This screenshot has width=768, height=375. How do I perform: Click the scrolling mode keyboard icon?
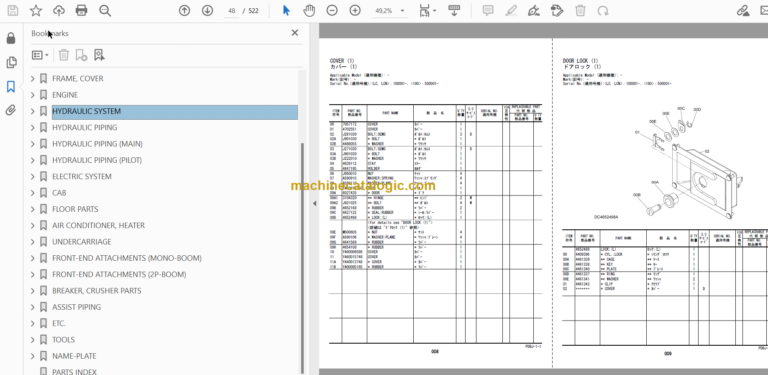click(454, 10)
